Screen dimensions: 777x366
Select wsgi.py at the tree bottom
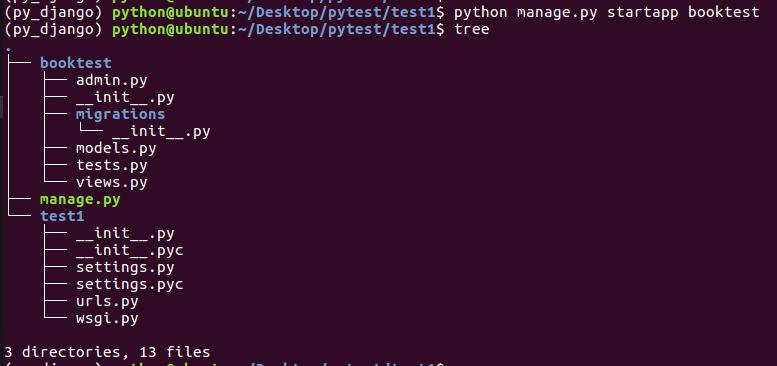[x=107, y=318]
